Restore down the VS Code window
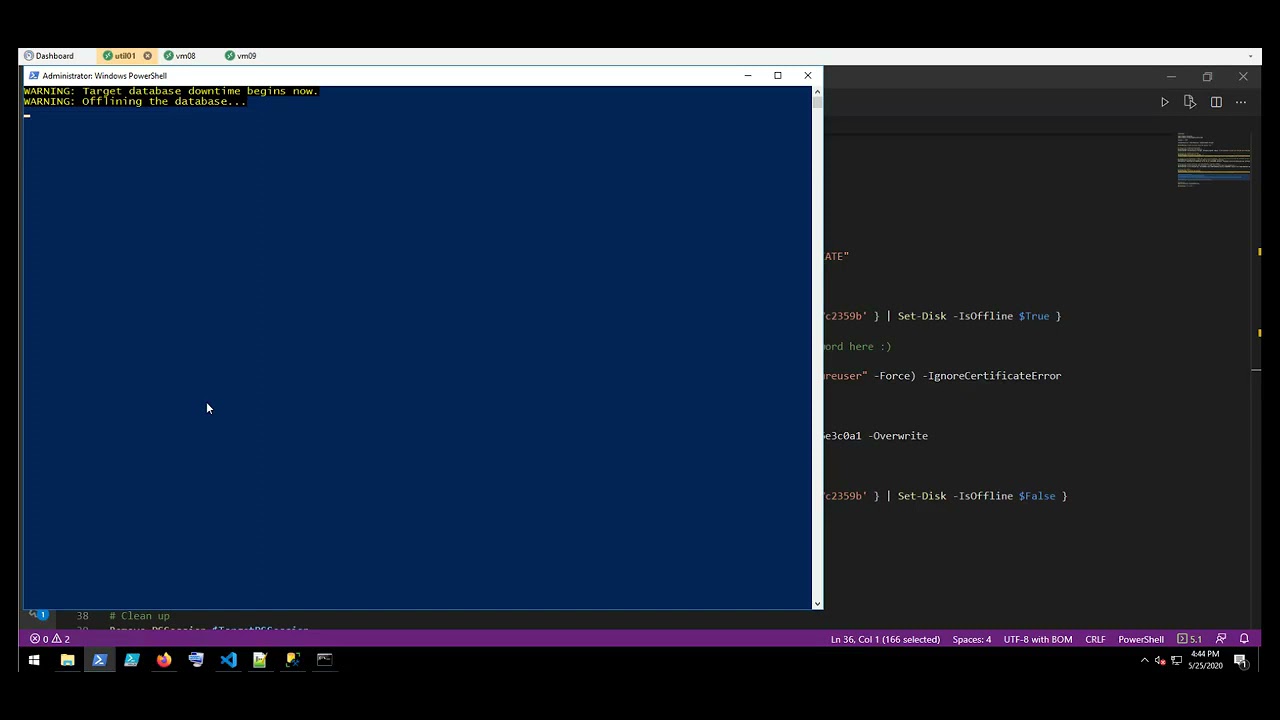The image size is (1280, 720). pos(1207,77)
